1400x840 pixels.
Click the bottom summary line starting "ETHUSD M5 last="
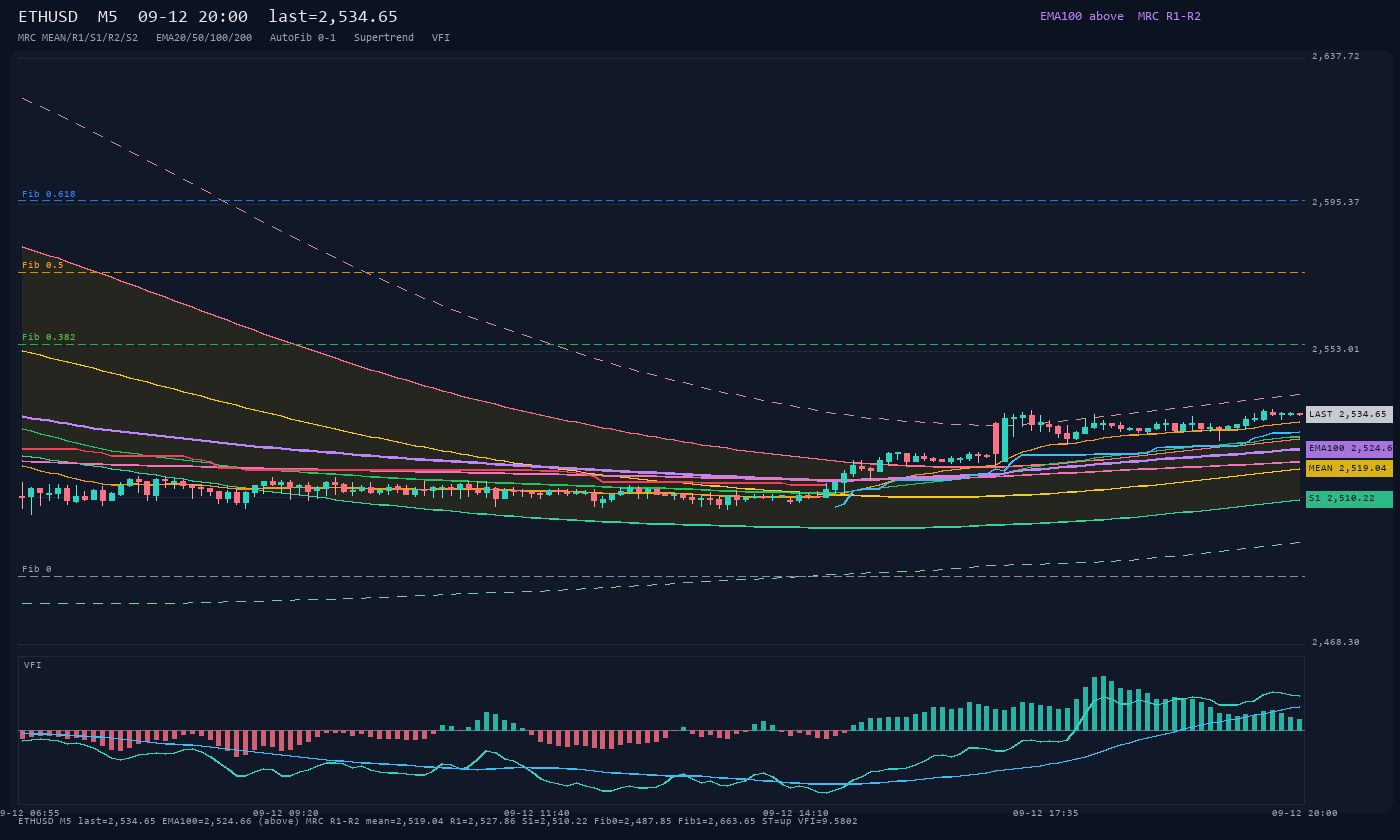pos(437,821)
